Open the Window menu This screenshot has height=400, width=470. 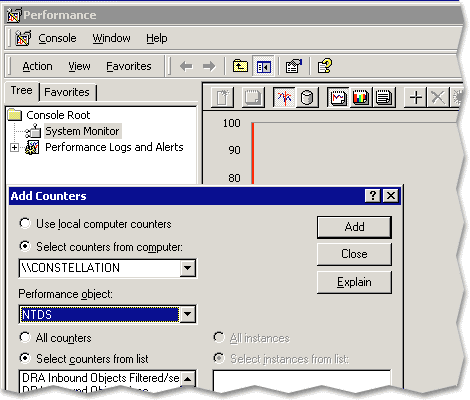[111, 38]
